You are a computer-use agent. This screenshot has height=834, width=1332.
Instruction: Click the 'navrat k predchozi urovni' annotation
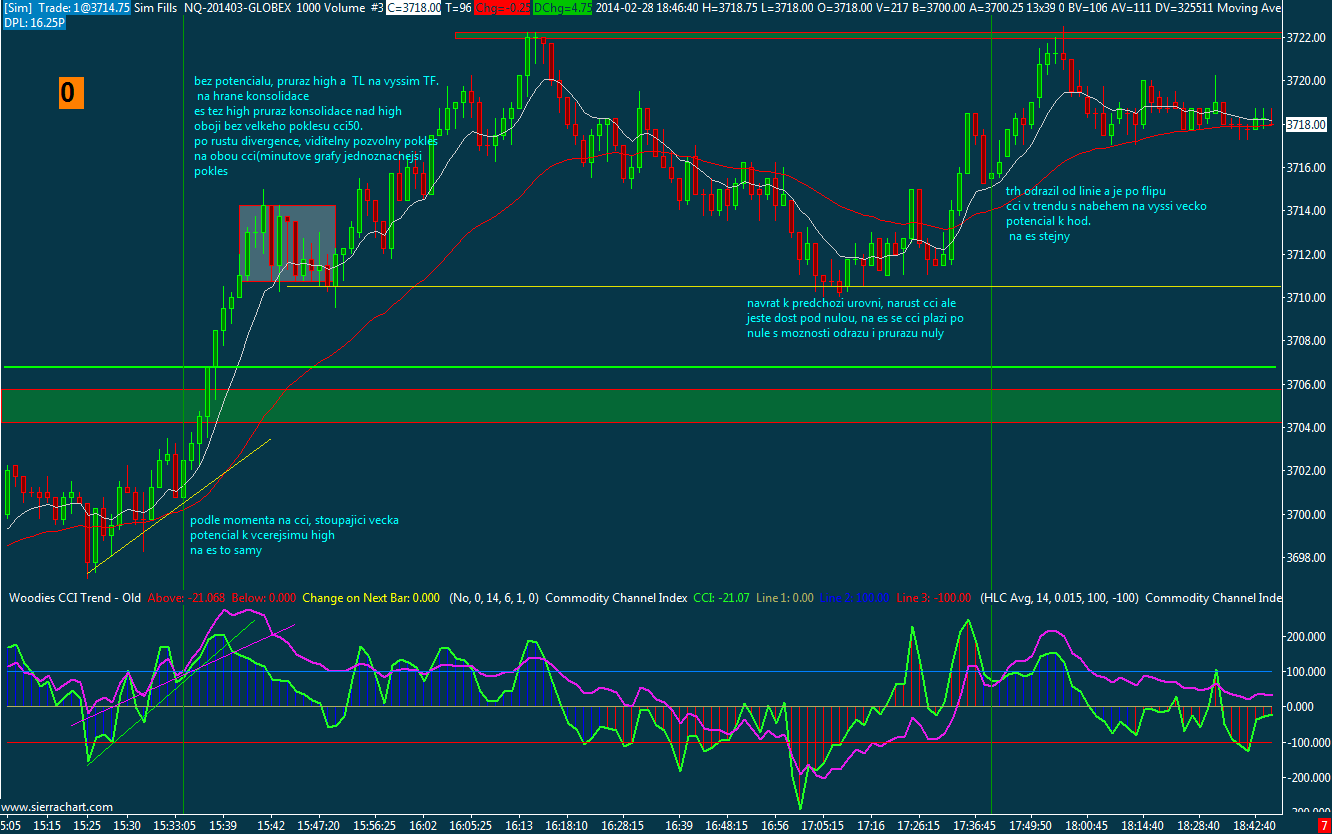pyautogui.click(x=855, y=318)
